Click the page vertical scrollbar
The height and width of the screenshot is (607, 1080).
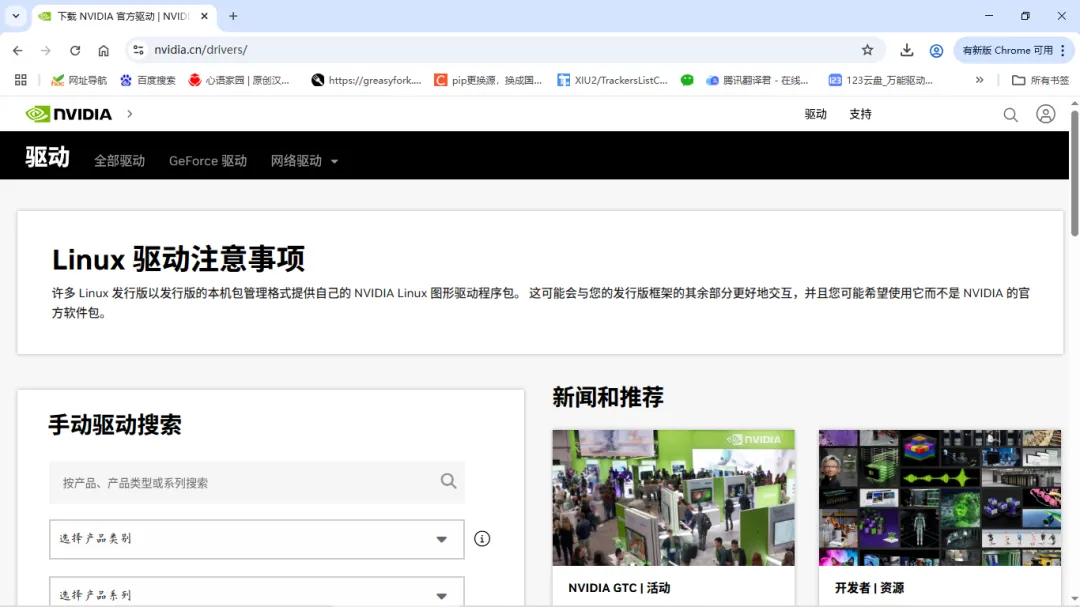coord(1074,172)
